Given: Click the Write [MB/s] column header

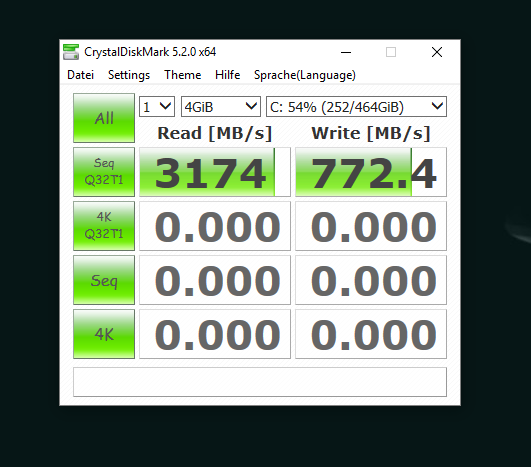Looking at the screenshot, I should pos(371,133).
